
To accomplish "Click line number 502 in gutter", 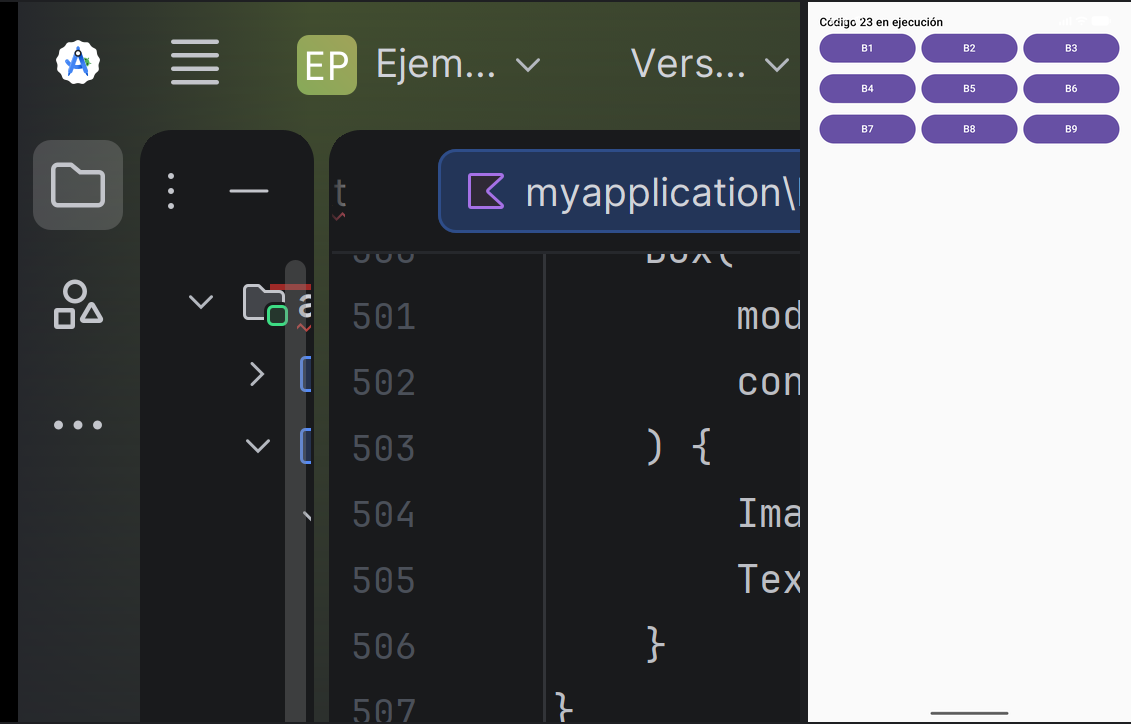I will (384, 383).
